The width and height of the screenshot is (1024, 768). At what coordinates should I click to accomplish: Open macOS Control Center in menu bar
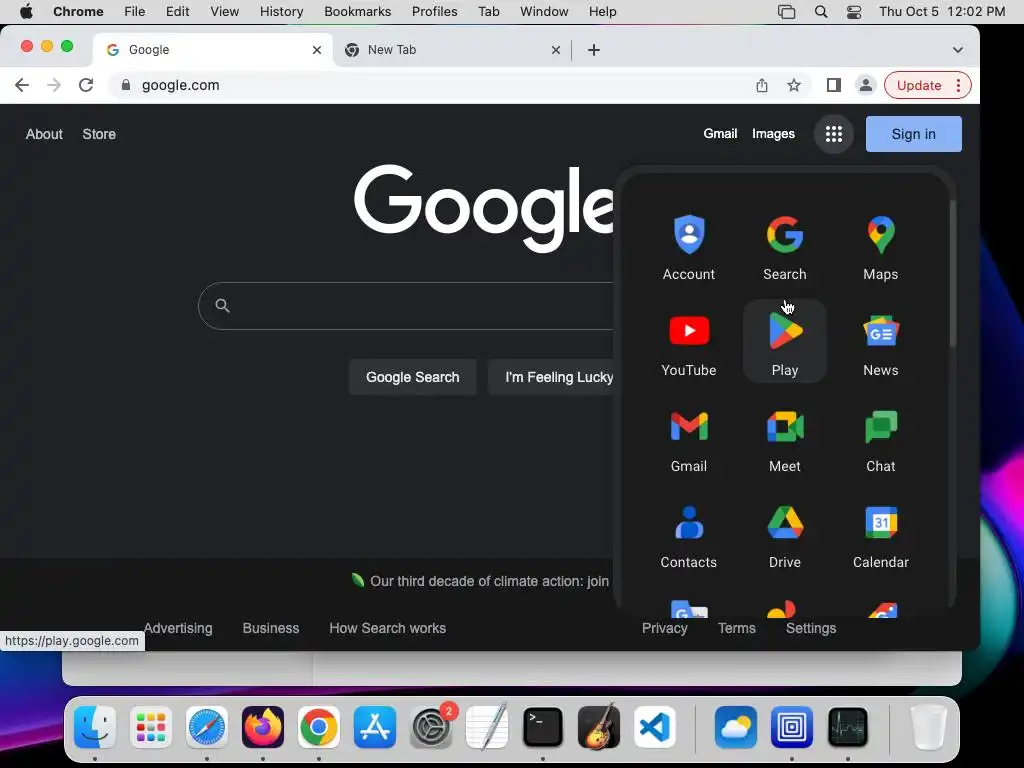854,12
